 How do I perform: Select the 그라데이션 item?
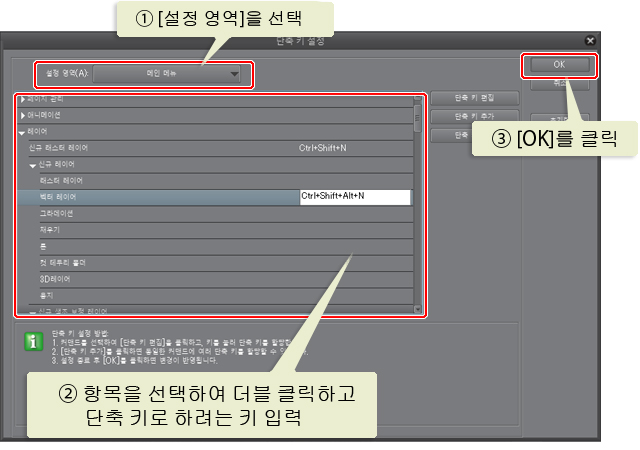coord(58,213)
